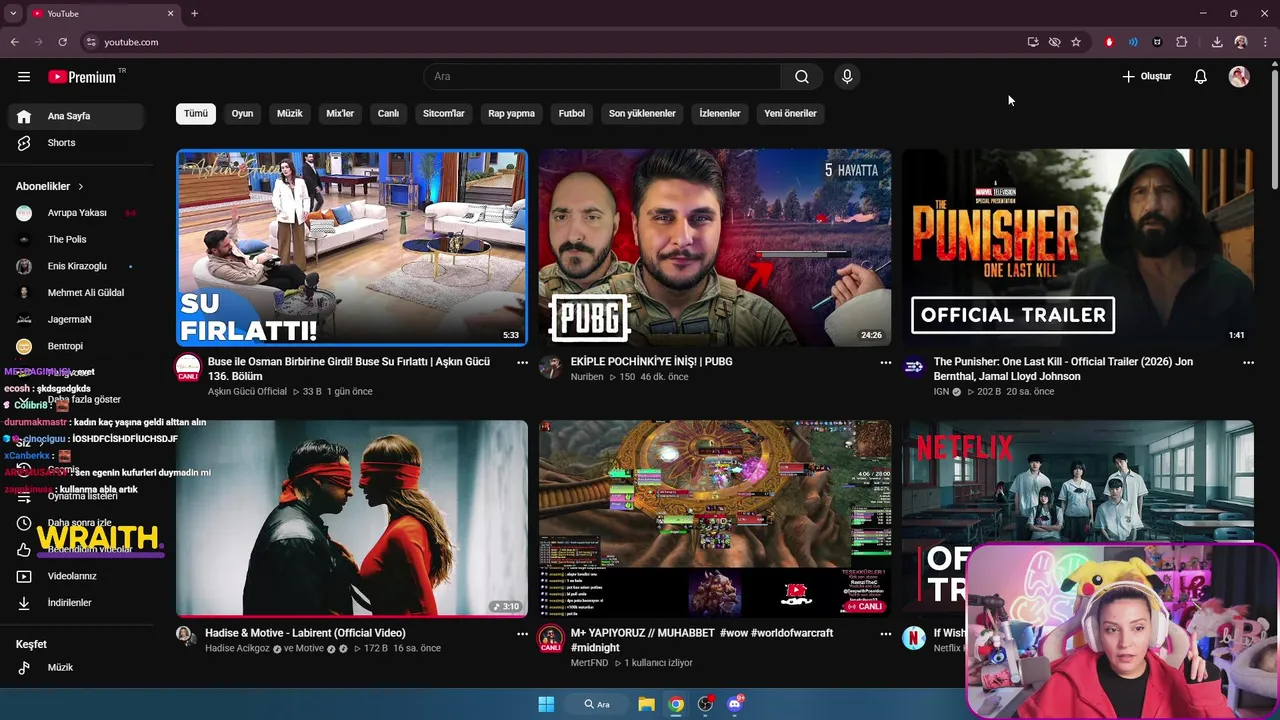Viewport: 1280px width, 720px height.
Task: Open browser downloads icon
Action: coord(1217,42)
